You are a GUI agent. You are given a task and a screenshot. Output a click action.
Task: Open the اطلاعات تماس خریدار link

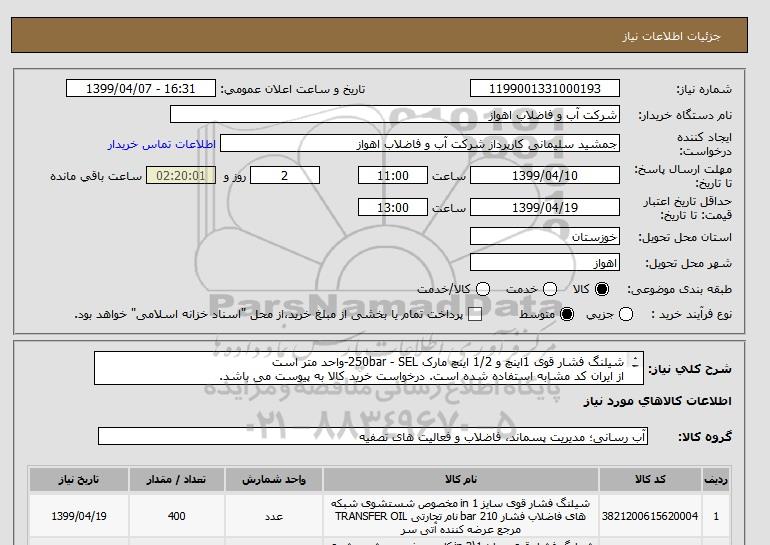[x=162, y=144]
